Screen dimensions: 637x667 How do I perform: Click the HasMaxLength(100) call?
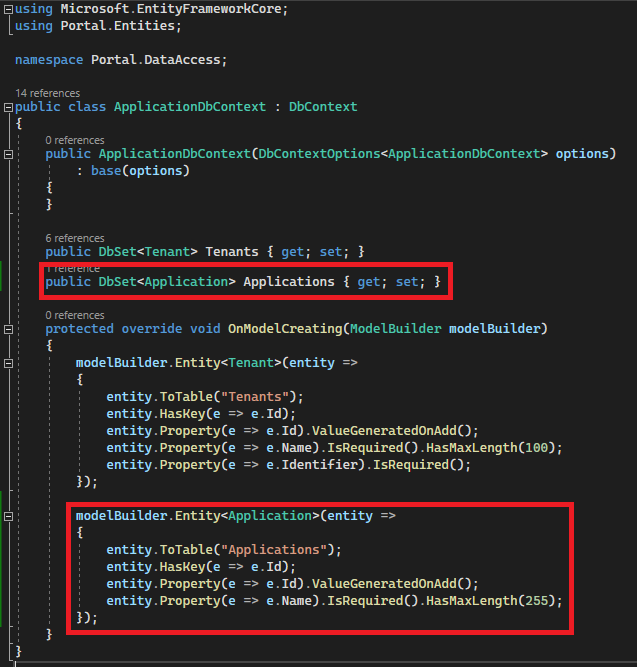click(x=496, y=447)
